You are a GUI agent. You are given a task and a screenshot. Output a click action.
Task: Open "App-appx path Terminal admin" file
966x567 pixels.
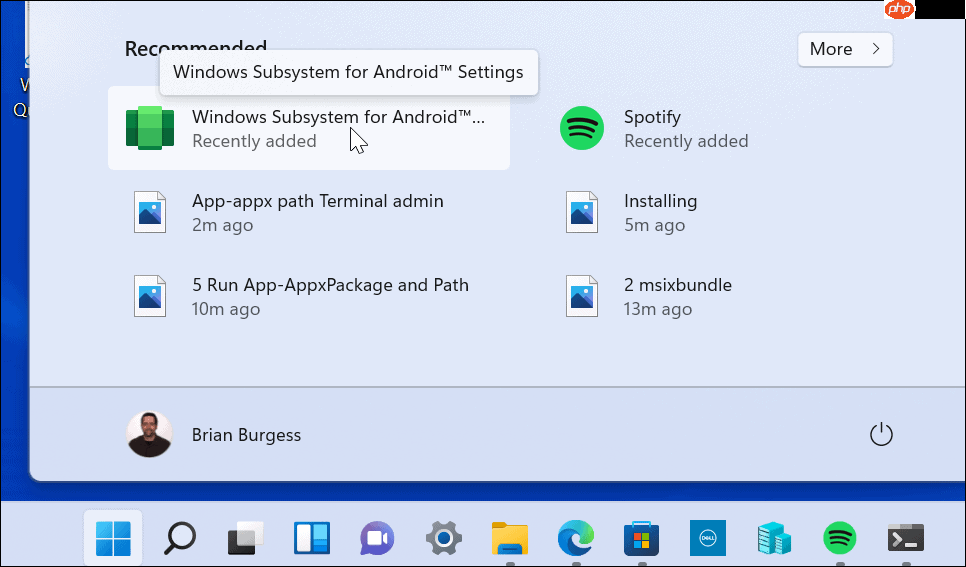[x=317, y=201]
